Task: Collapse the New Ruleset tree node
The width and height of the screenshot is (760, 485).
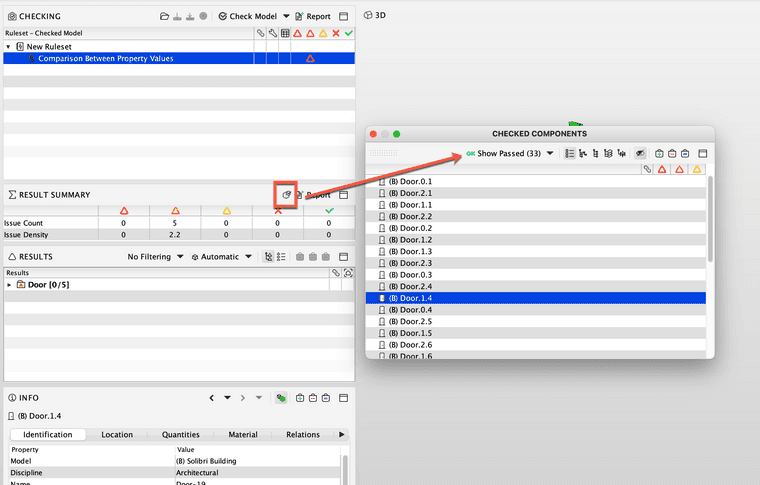Action: 8,47
